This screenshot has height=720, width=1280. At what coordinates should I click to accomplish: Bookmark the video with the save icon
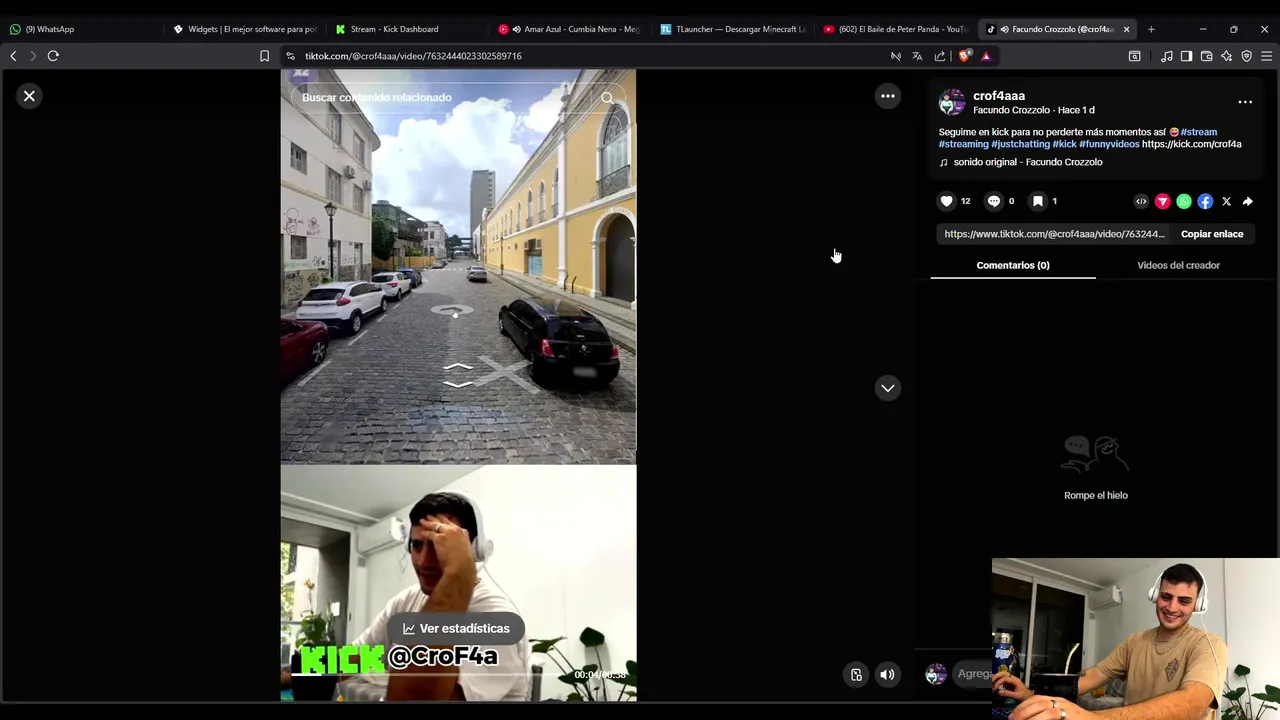(1038, 201)
